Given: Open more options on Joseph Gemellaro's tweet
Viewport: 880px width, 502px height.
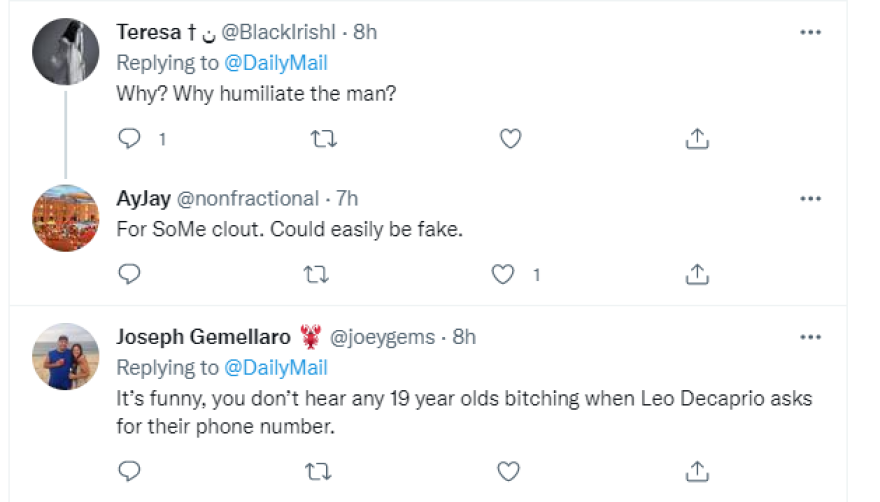Looking at the screenshot, I should click(811, 337).
